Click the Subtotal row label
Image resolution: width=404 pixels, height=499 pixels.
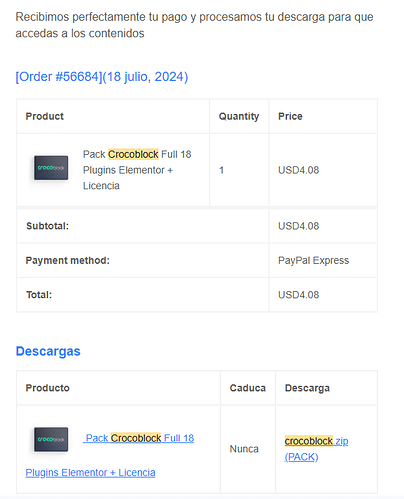(x=47, y=226)
